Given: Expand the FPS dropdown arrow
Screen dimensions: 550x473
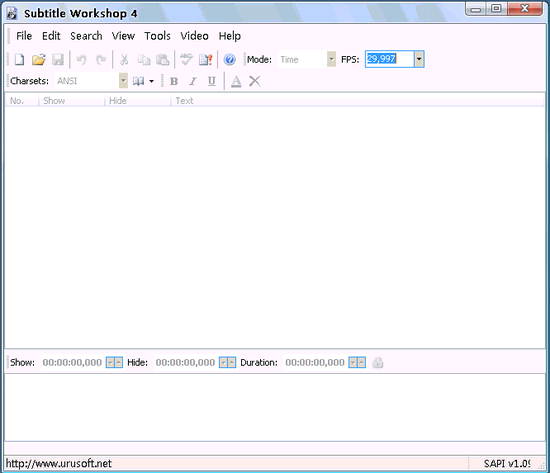Looking at the screenshot, I should (x=419, y=59).
